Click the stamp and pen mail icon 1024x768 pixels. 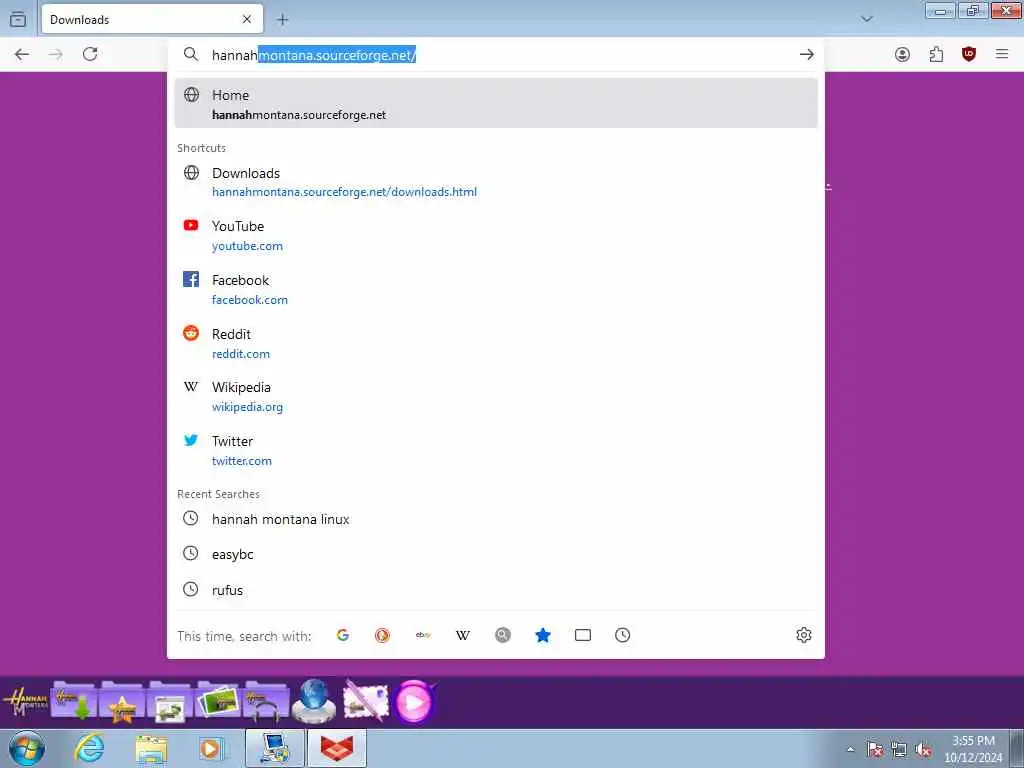point(366,700)
